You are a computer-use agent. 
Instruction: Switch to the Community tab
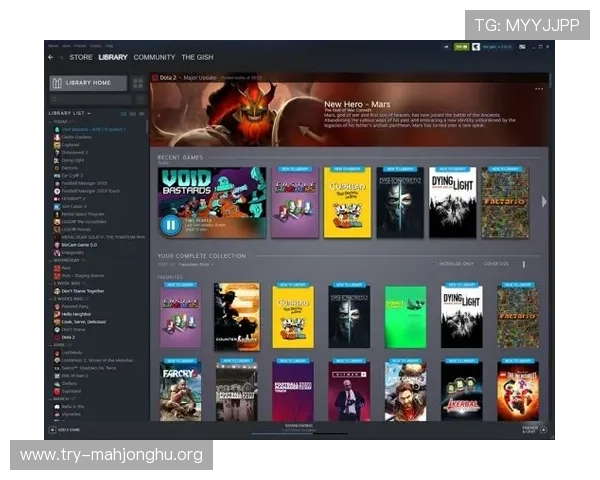tap(154, 57)
